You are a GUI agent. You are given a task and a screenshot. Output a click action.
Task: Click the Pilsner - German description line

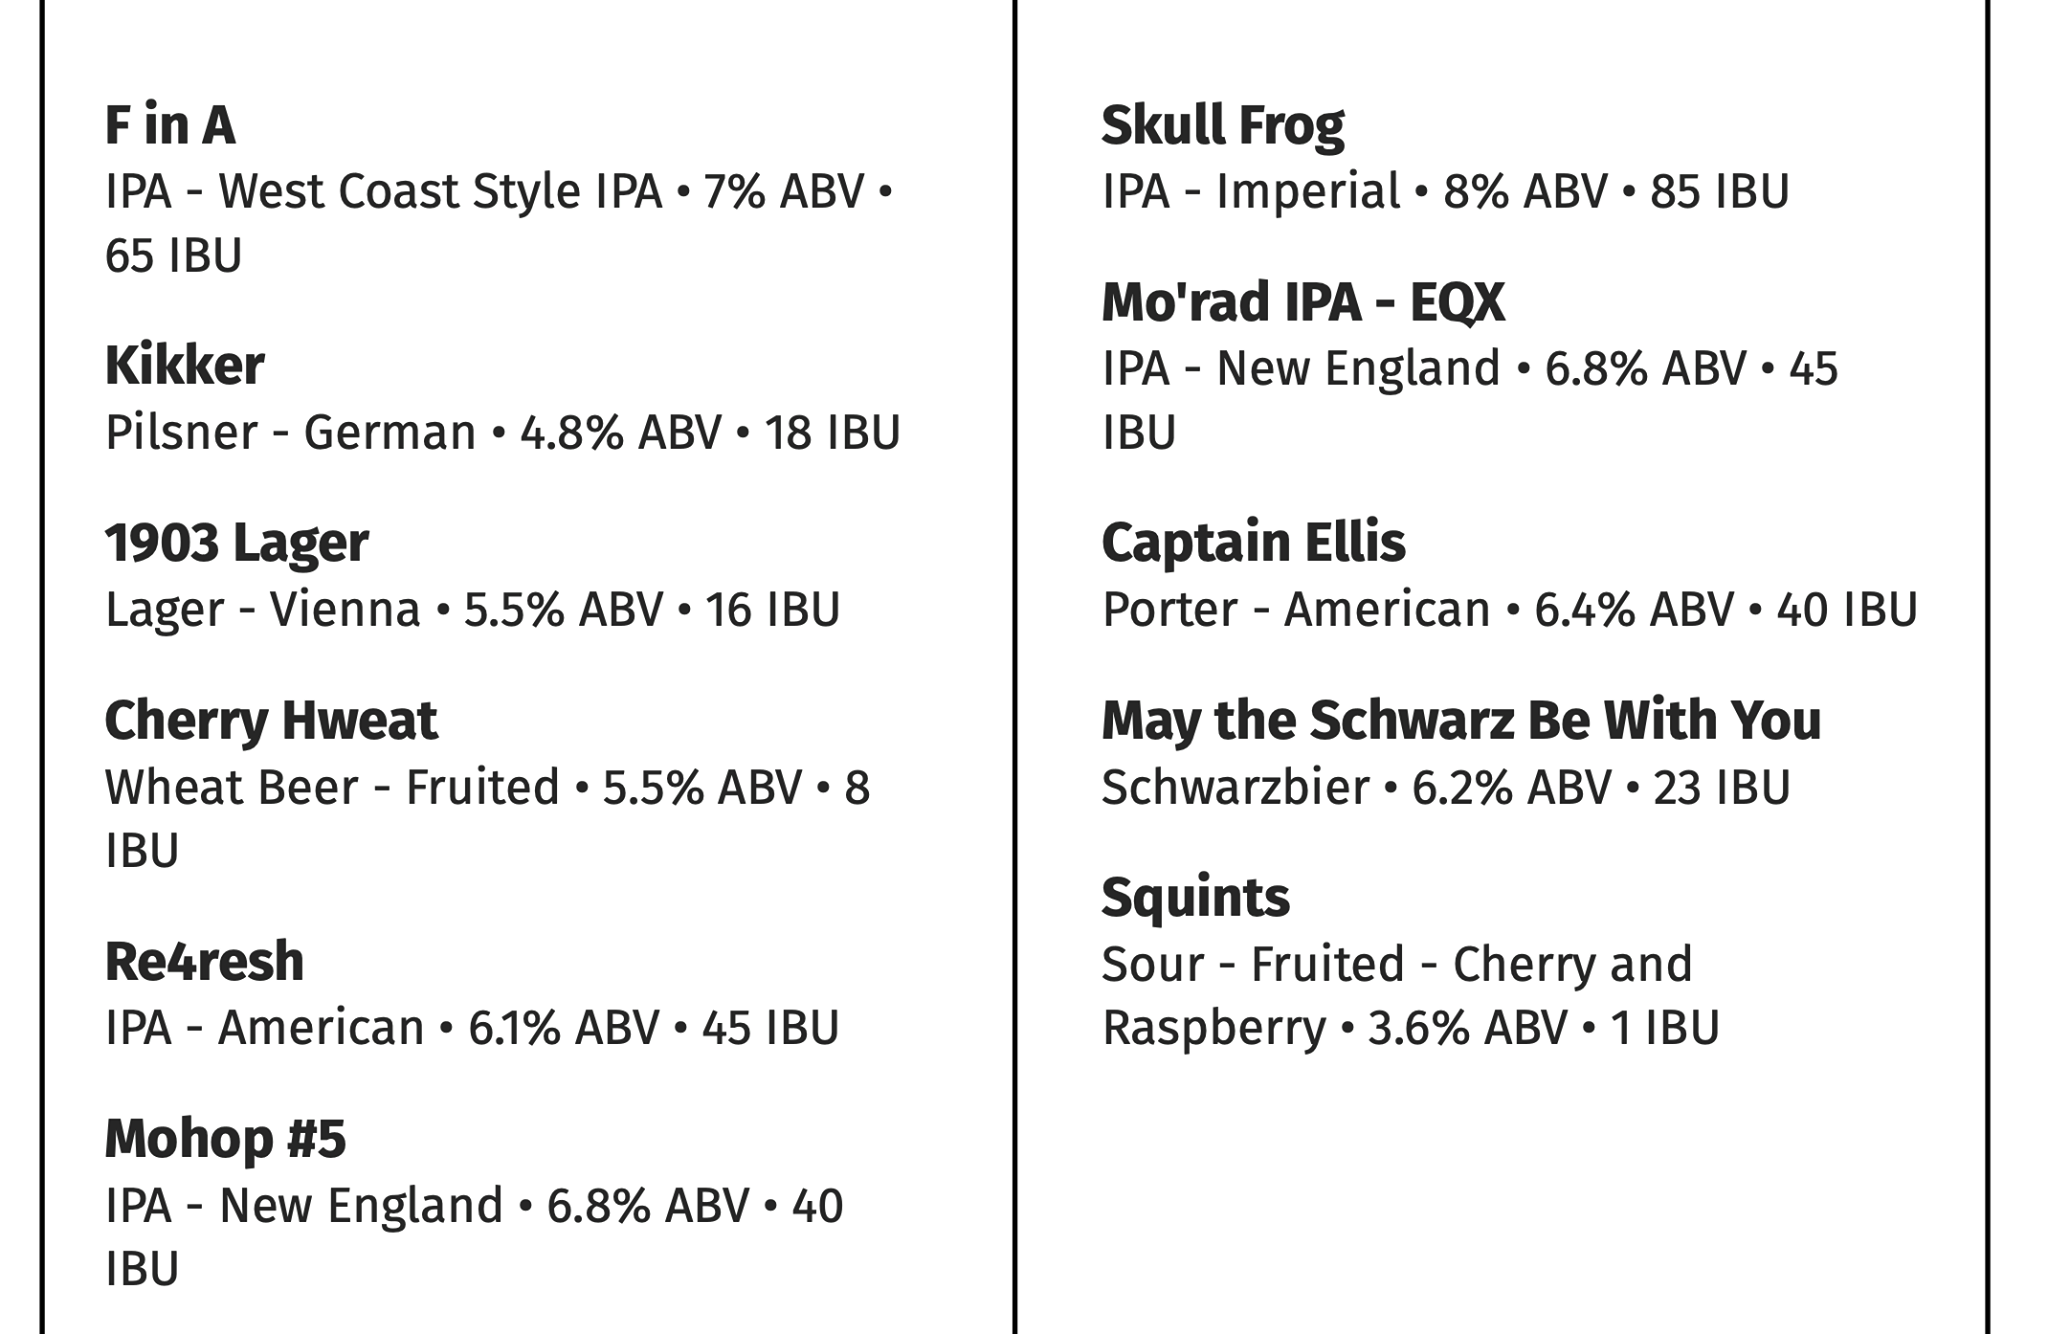click(x=503, y=433)
